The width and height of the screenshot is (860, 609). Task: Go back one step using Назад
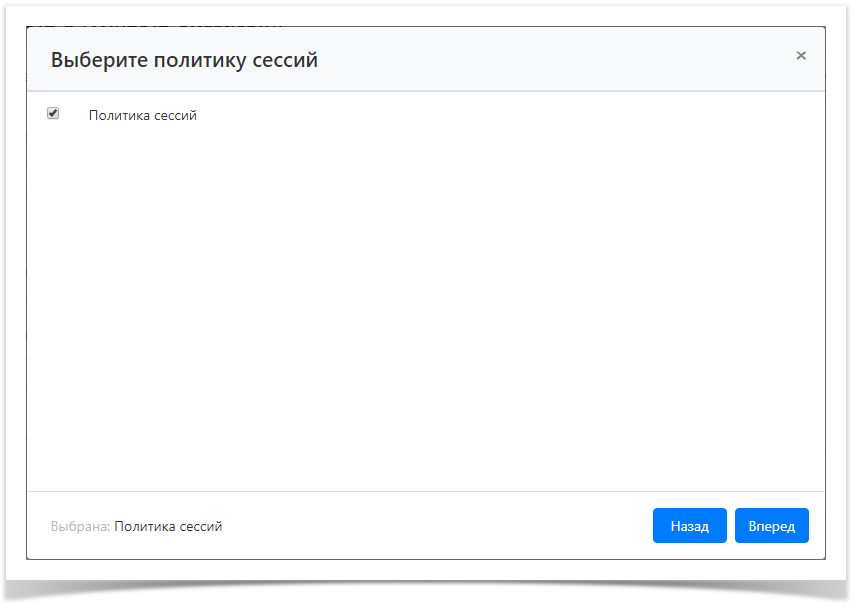pyautogui.click(x=689, y=526)
